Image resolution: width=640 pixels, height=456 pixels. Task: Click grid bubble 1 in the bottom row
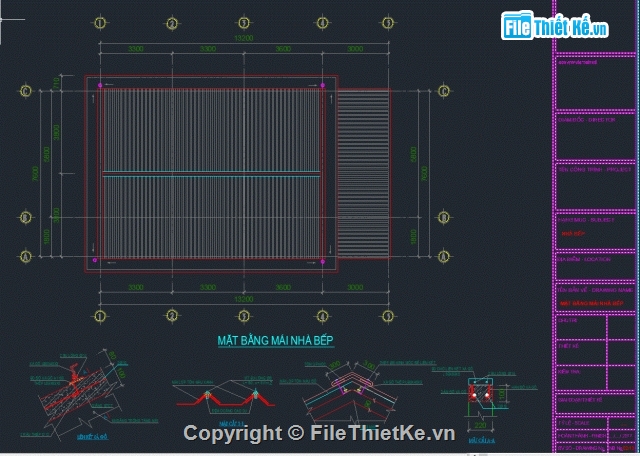pyautogui.click(x=100, y=316)
